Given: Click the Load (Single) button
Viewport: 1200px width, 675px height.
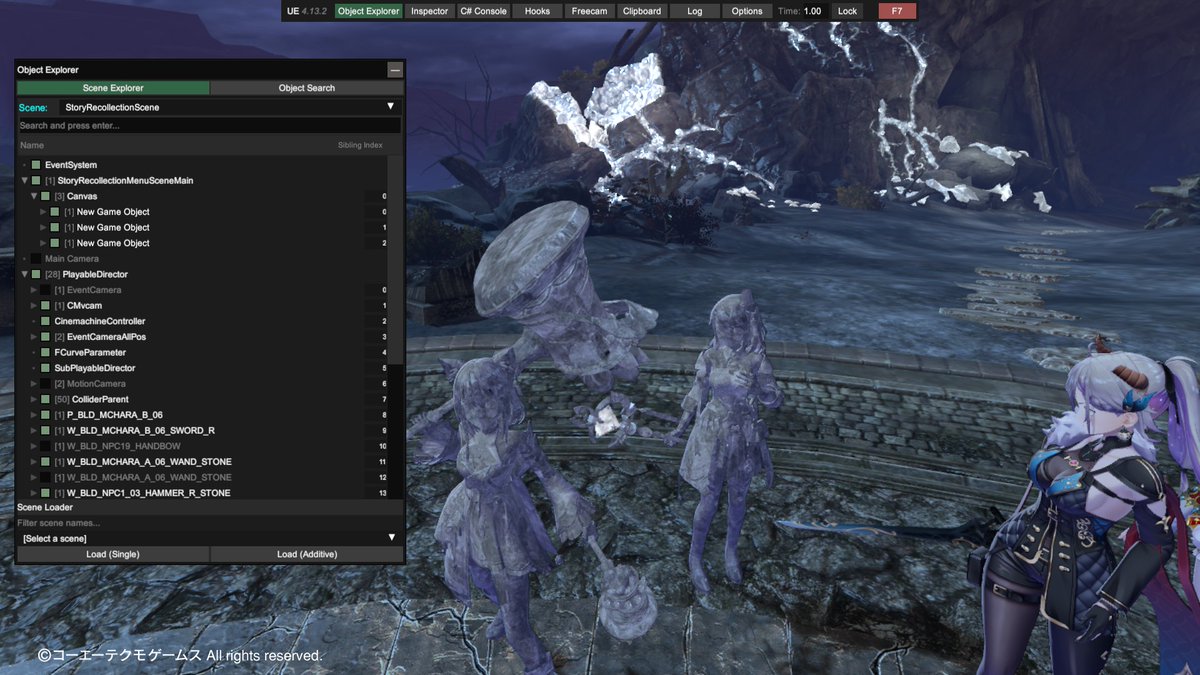Looking at the screenshot, I should coord(113,554).
